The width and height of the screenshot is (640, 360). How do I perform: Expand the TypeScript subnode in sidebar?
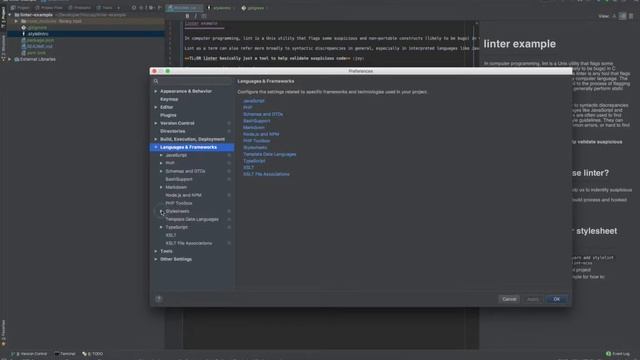click(161, 227)
